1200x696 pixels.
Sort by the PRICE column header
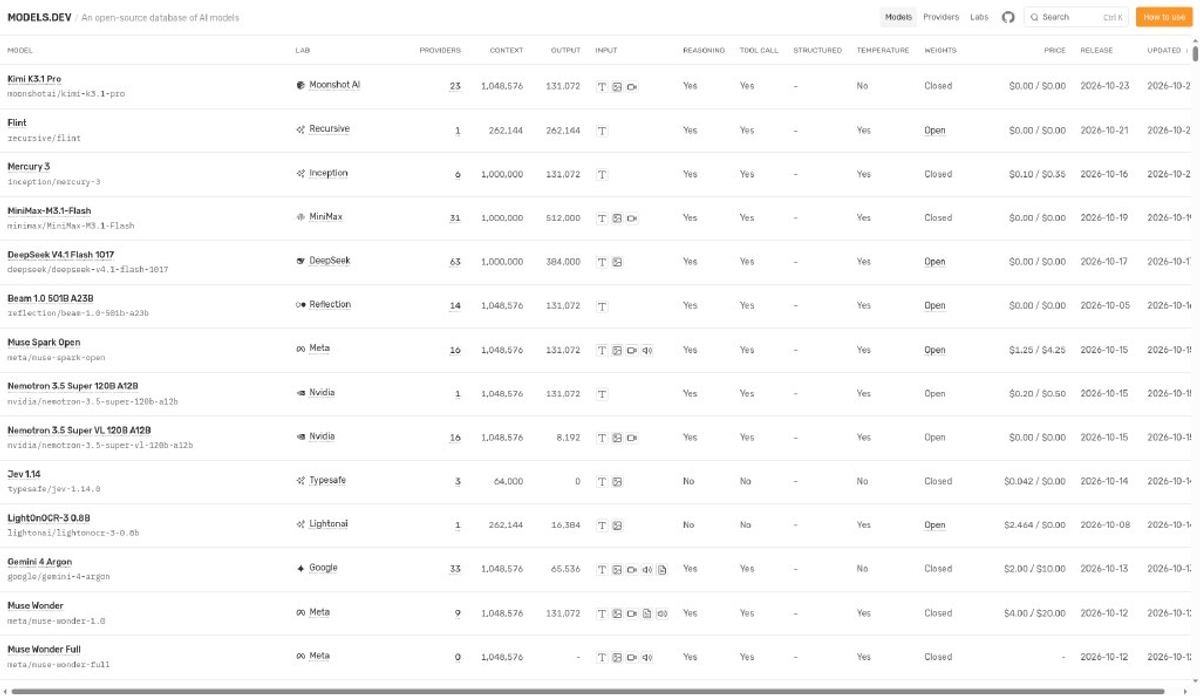click(1055, 50)
